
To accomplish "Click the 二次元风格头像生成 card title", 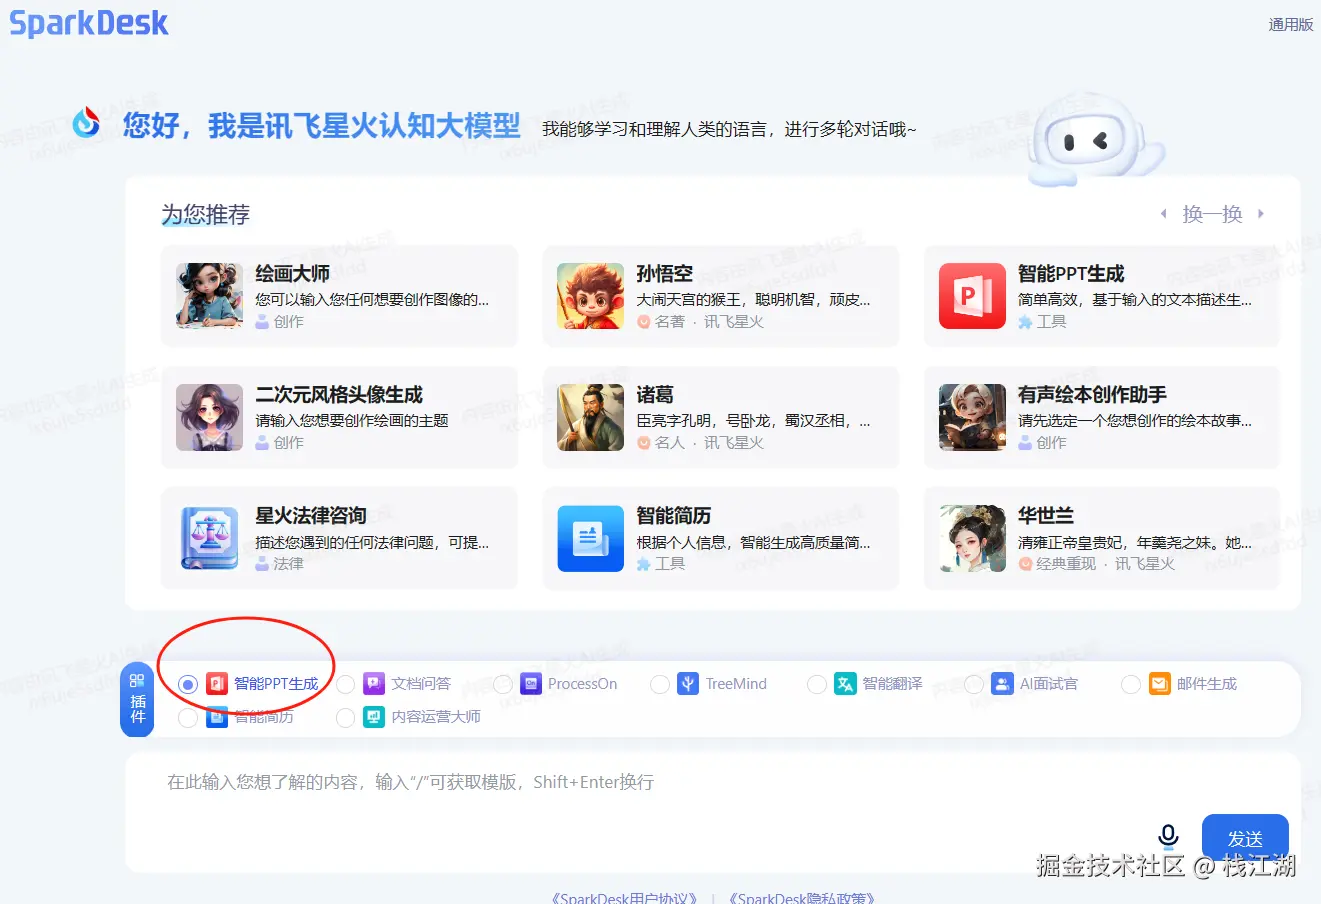I will (x=339, y=395).
